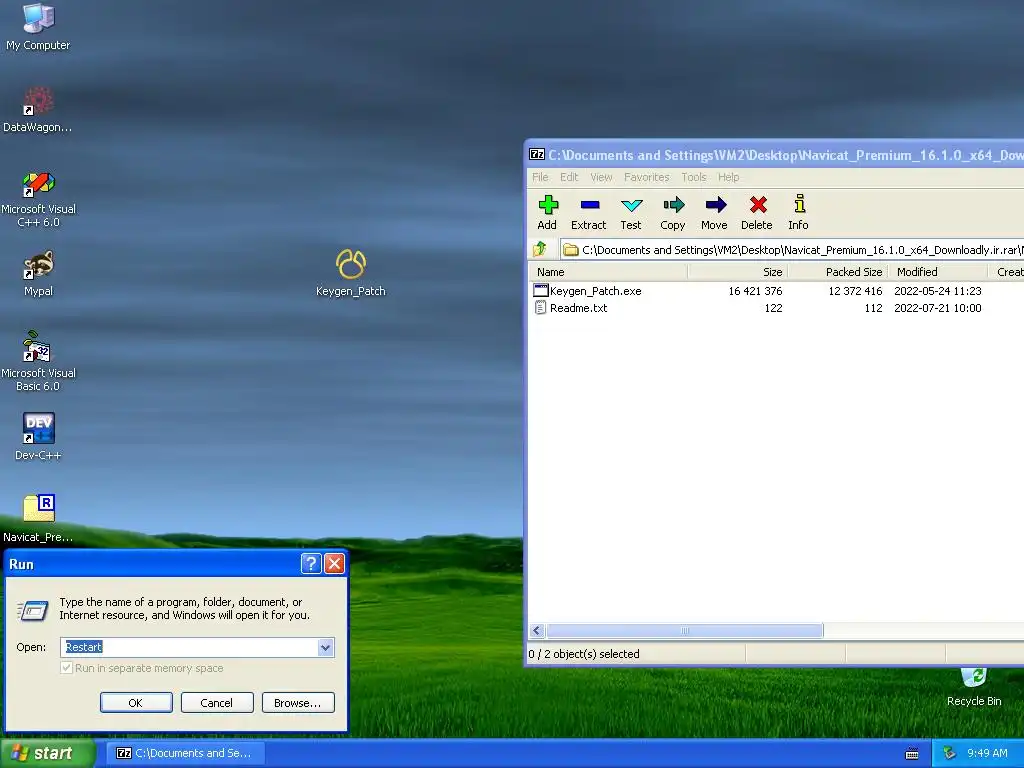Click the left arrow of horizontal scrollbar
The height and width of the screenshot is (768, 1024).
coord(537,631)
